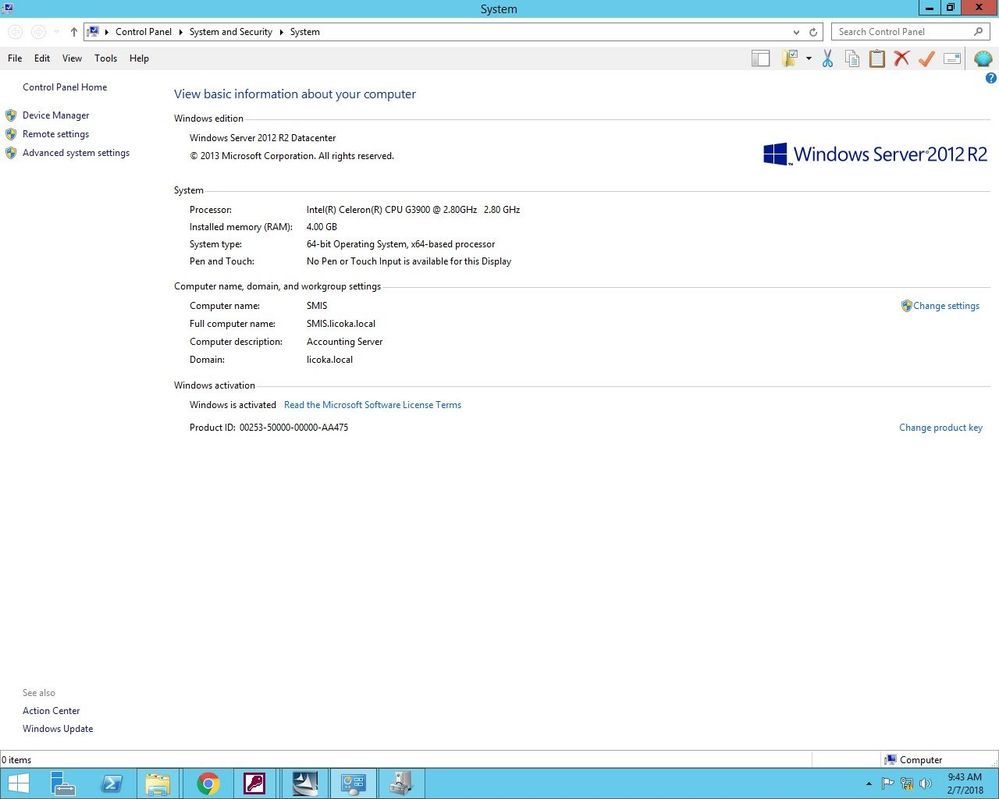Click the Copy toolbar icon
999x799 pixels.
(852, 59)
